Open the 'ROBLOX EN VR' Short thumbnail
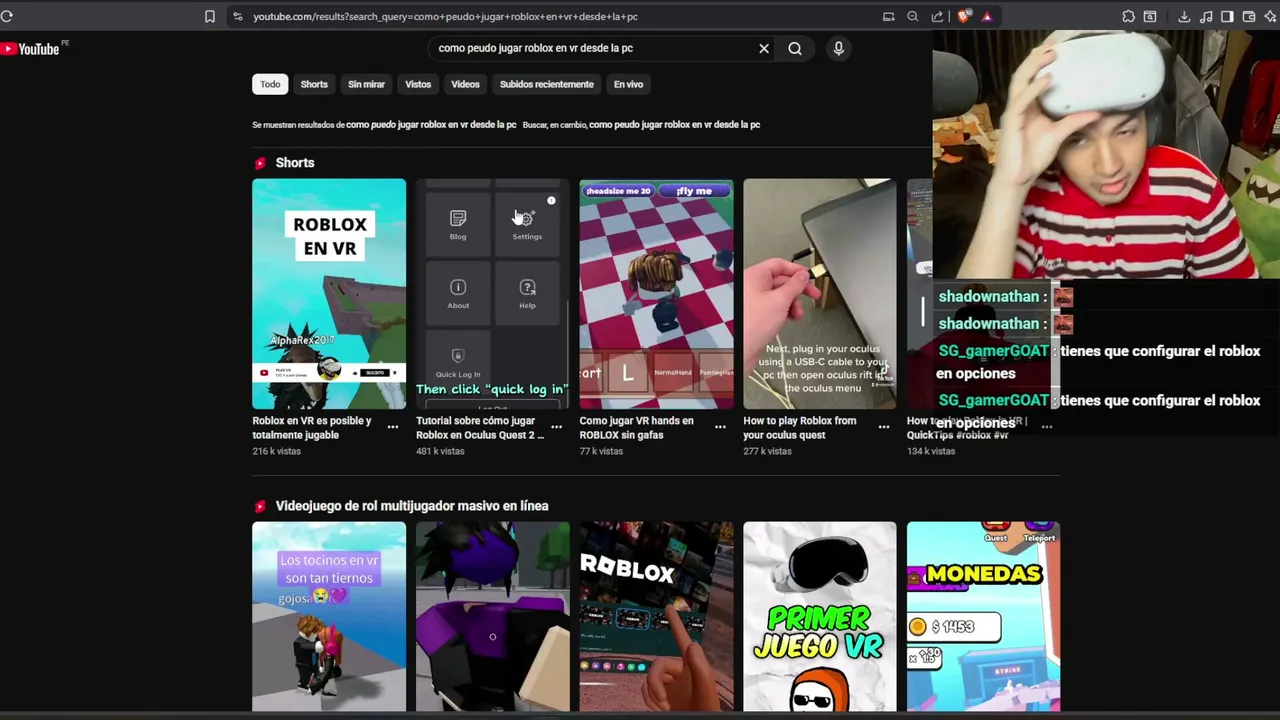 (x=329, y=294)
